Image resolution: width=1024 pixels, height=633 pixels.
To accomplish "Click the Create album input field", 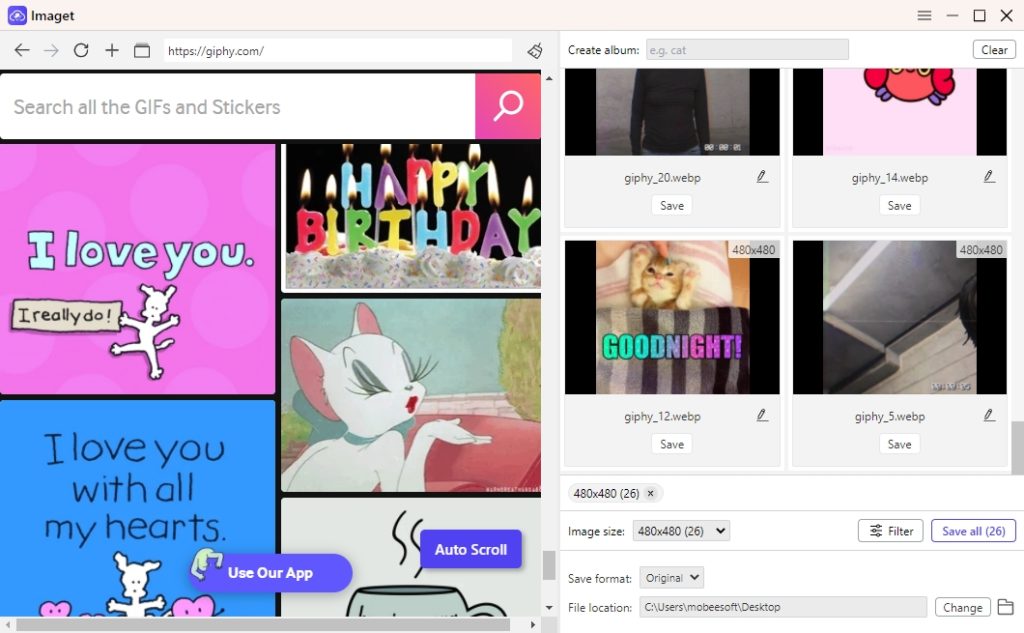I will point(745,48).
